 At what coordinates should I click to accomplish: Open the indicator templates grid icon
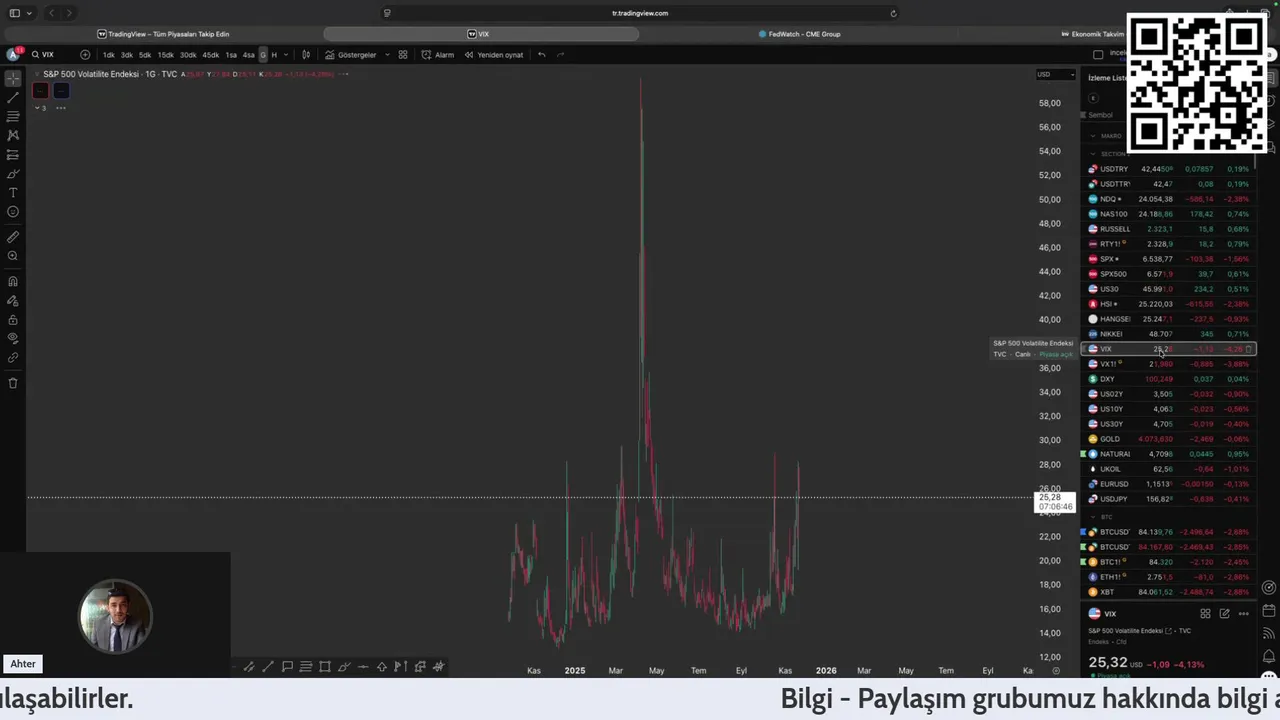[x=403, y=55]
